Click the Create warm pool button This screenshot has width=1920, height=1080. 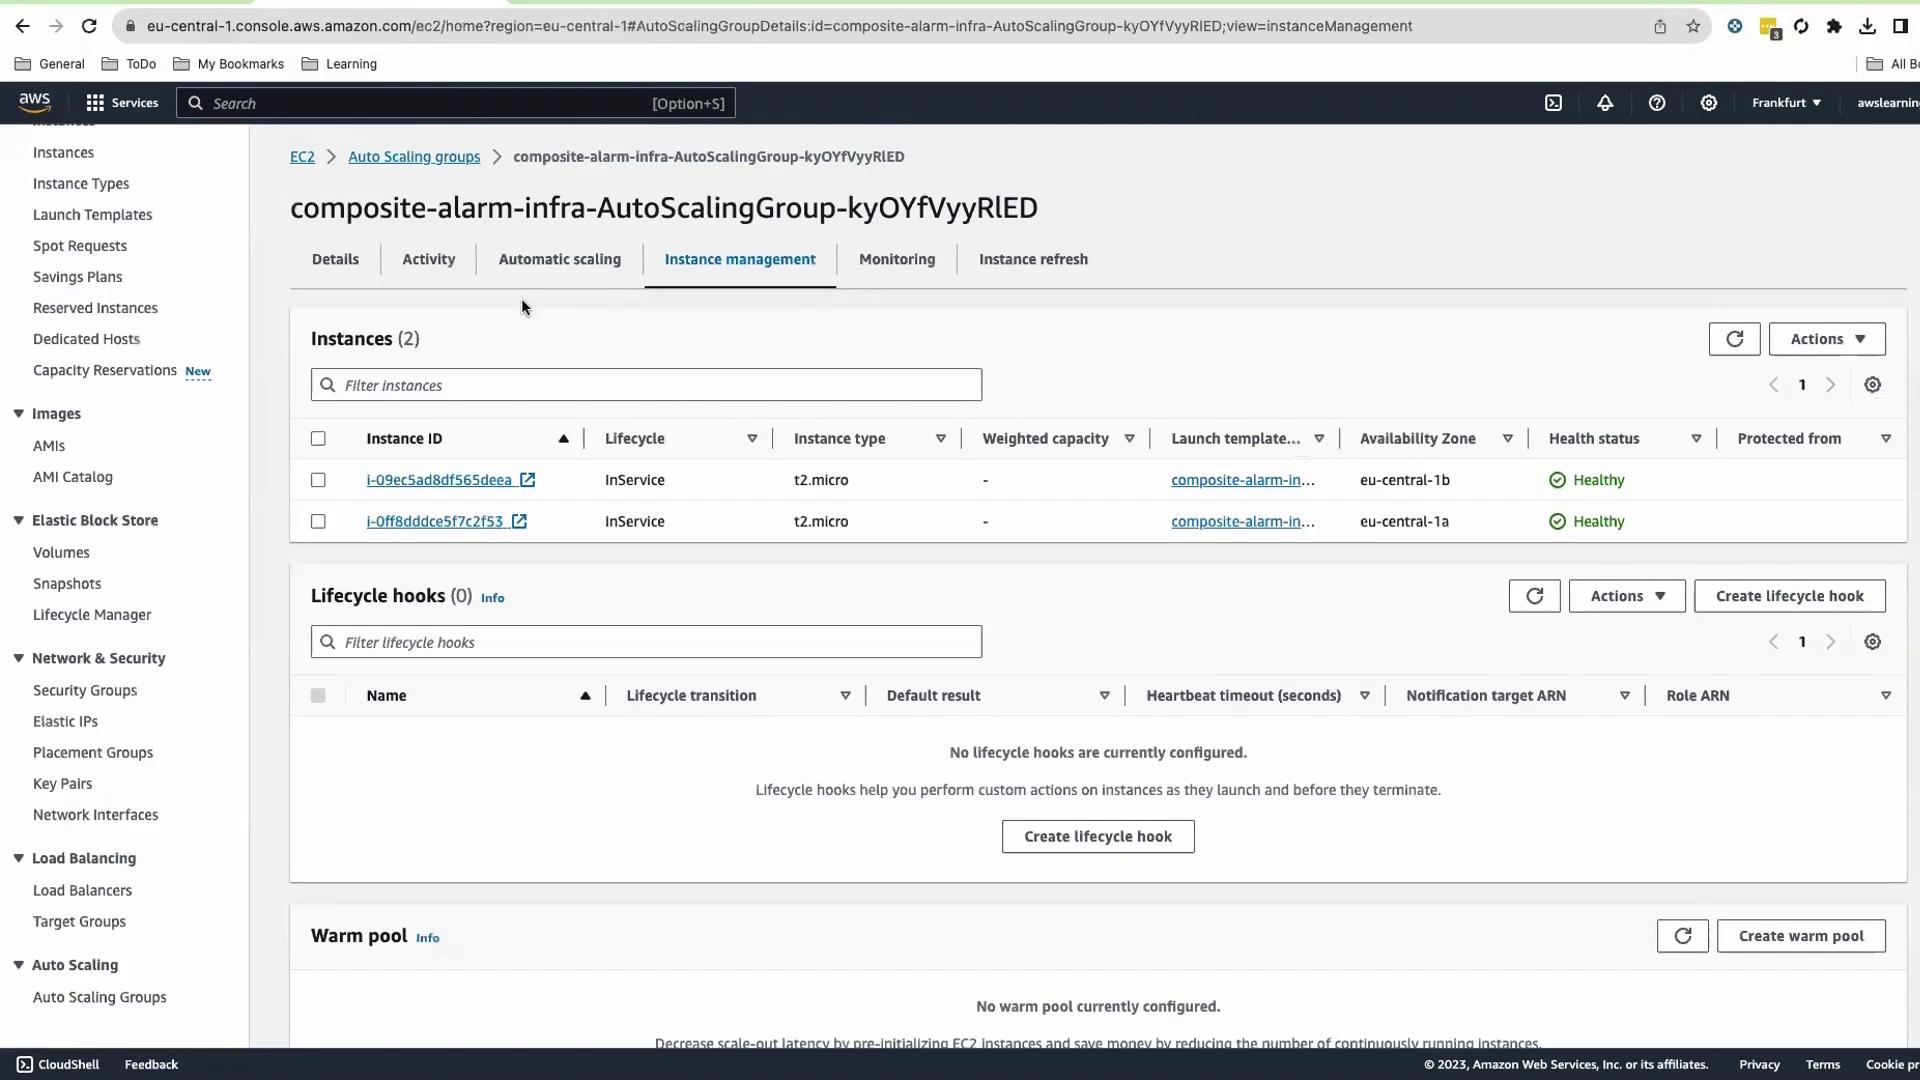(1800, 936)
